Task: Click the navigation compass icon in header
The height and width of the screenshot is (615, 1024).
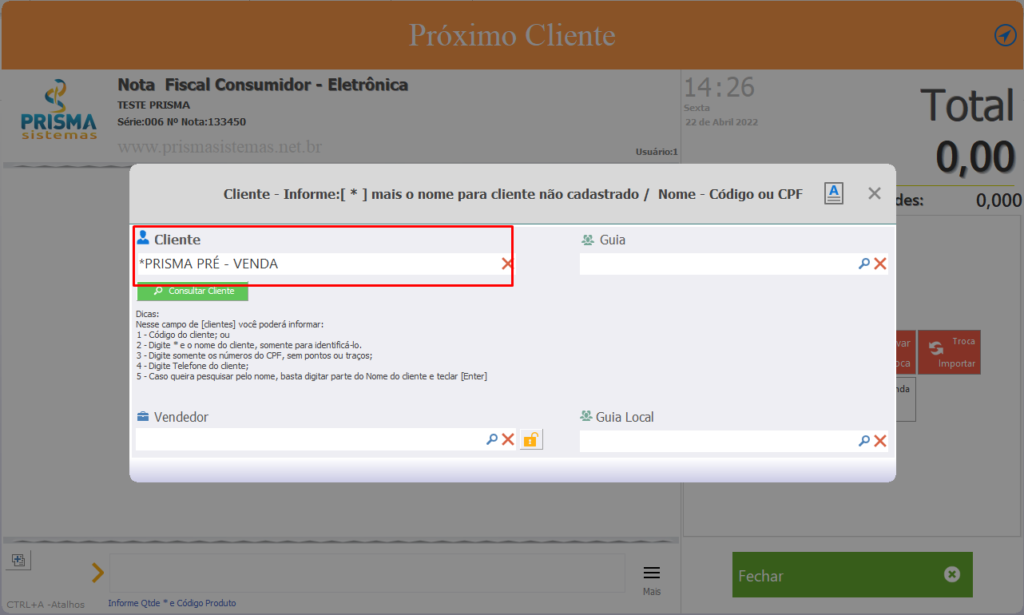Action: click(x=1005, y=35)
